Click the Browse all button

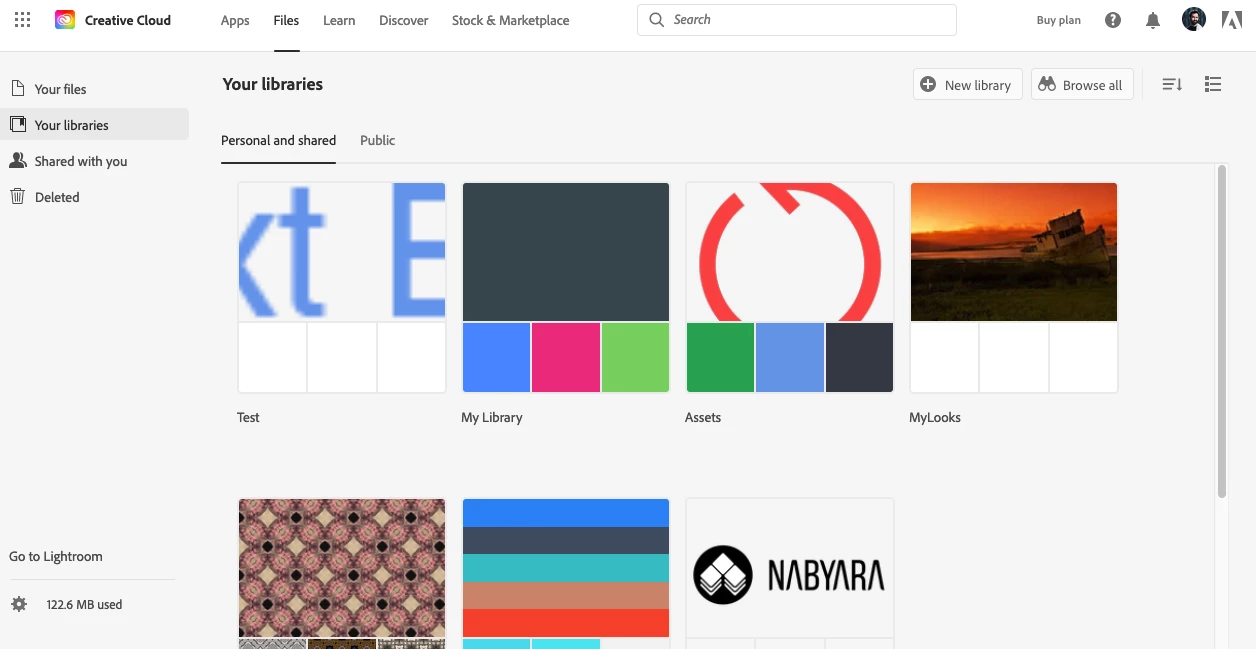(x=1081, y=85)
